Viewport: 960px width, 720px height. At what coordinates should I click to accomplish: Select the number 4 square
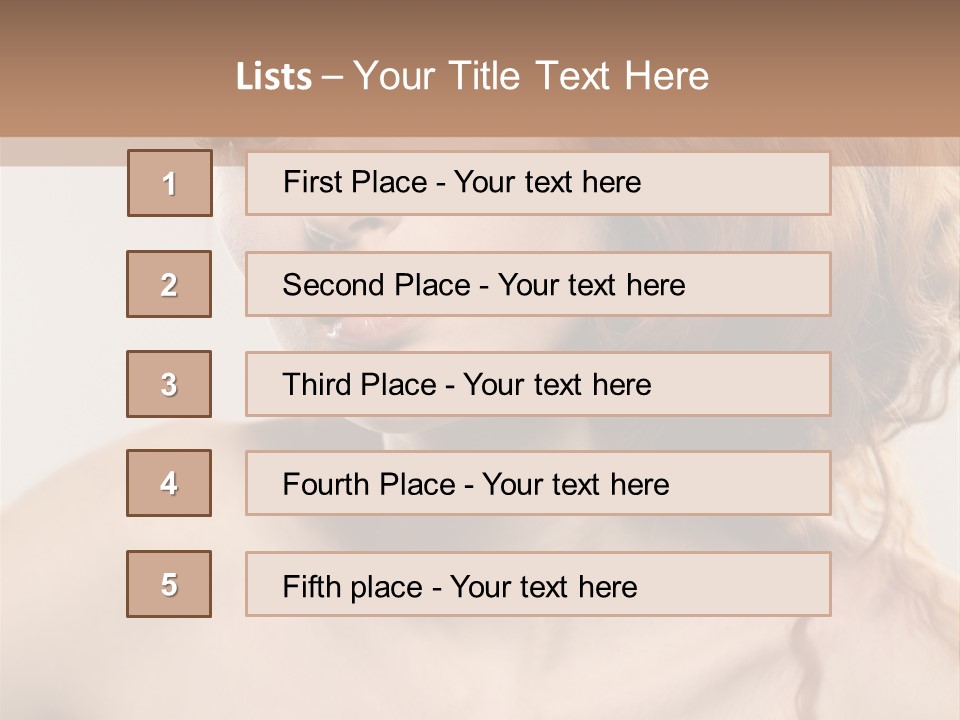coord(169,484)
